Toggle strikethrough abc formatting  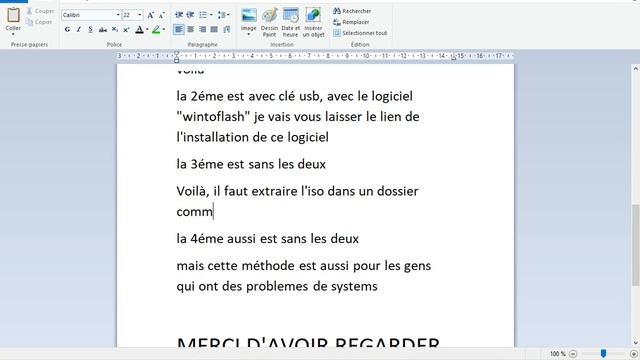point(103,29)
